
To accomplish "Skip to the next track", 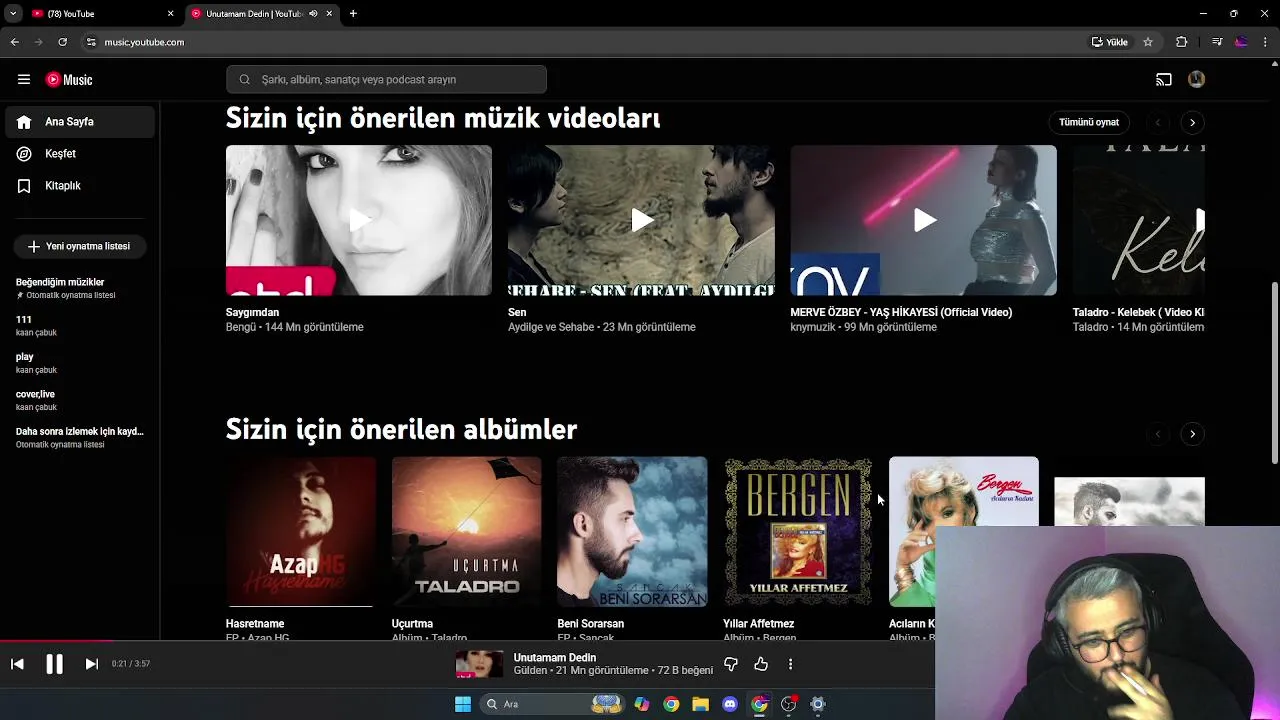I will click(x=91, y=664).
